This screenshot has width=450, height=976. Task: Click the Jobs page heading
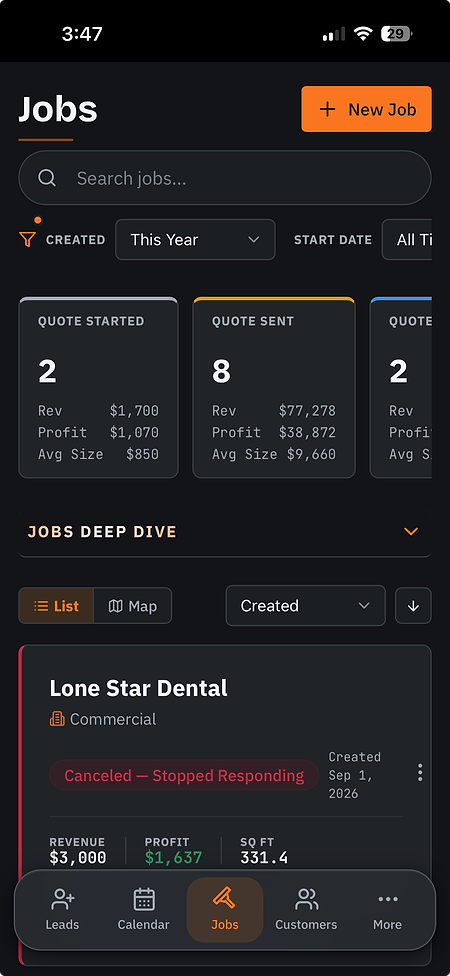tap(58, 109)
